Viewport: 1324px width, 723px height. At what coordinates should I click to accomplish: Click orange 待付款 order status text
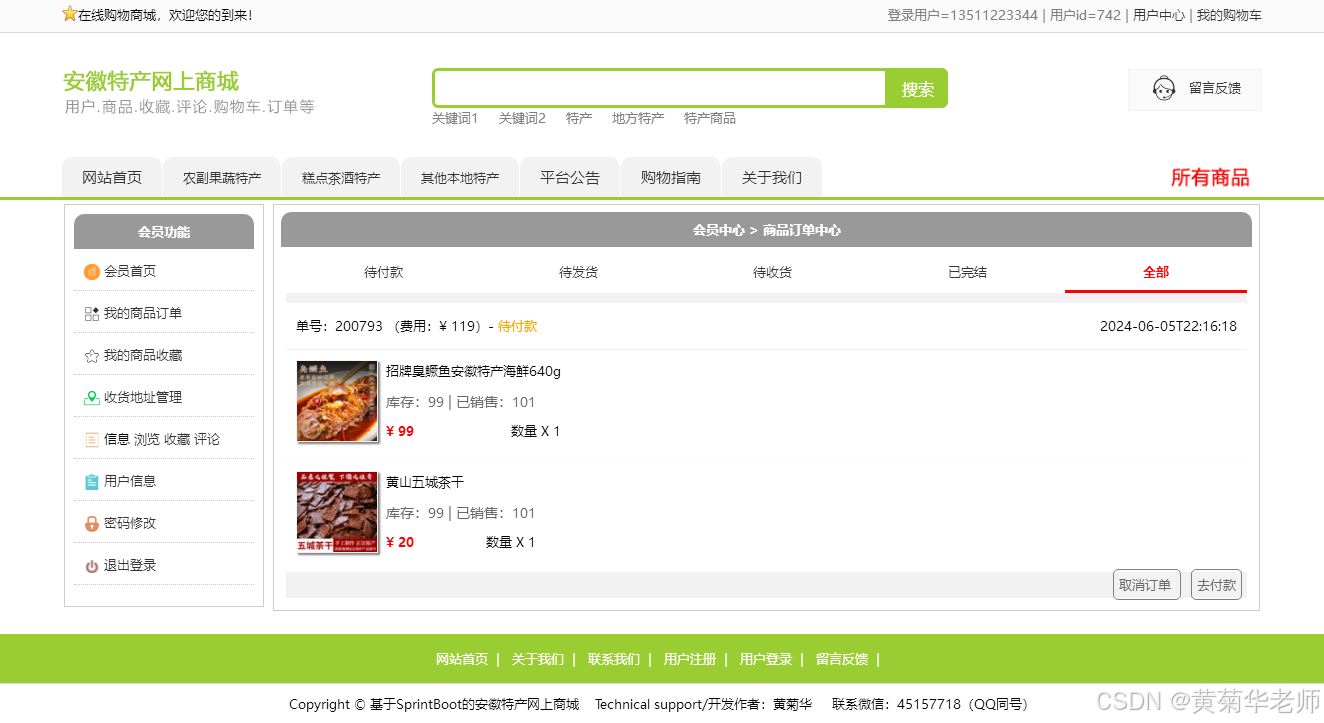click(517, 326)
